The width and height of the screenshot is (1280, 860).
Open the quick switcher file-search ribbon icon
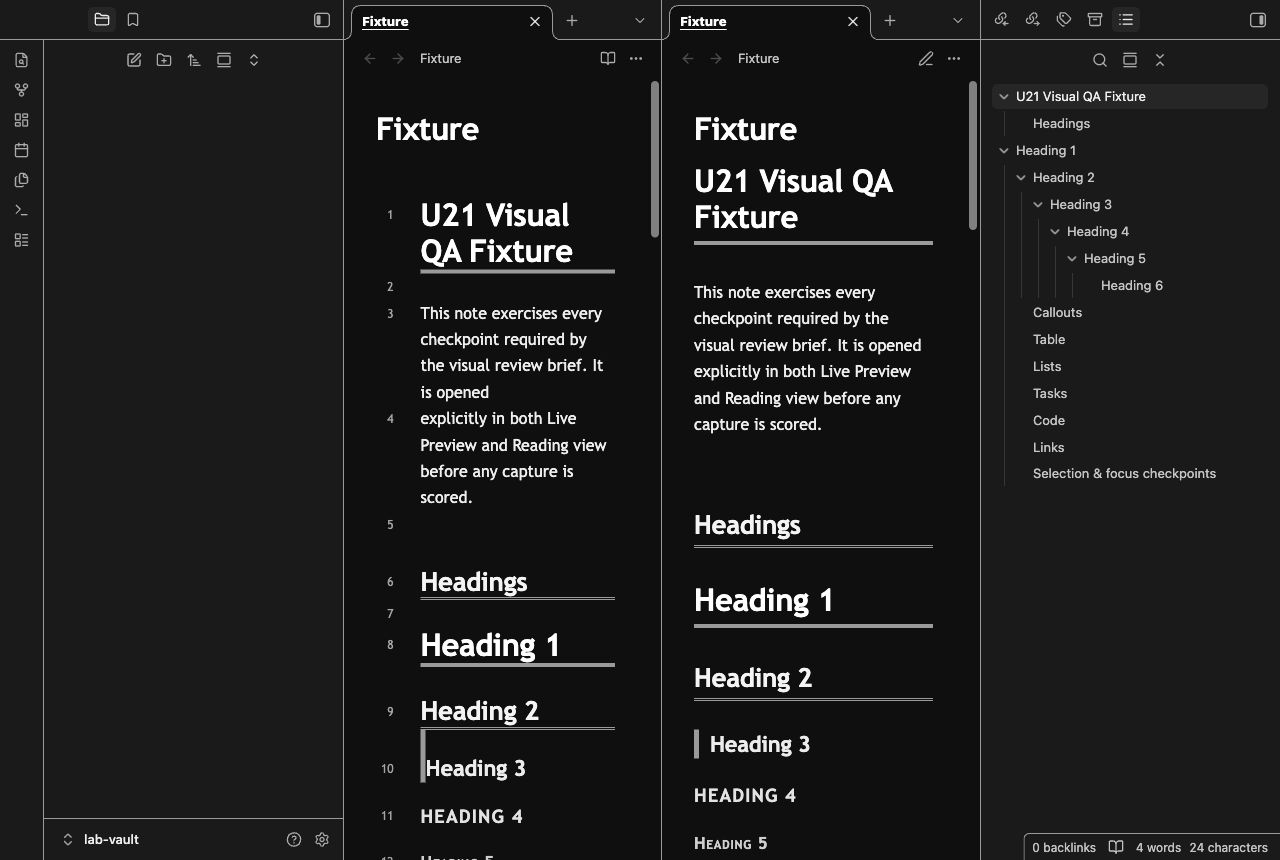22,60
